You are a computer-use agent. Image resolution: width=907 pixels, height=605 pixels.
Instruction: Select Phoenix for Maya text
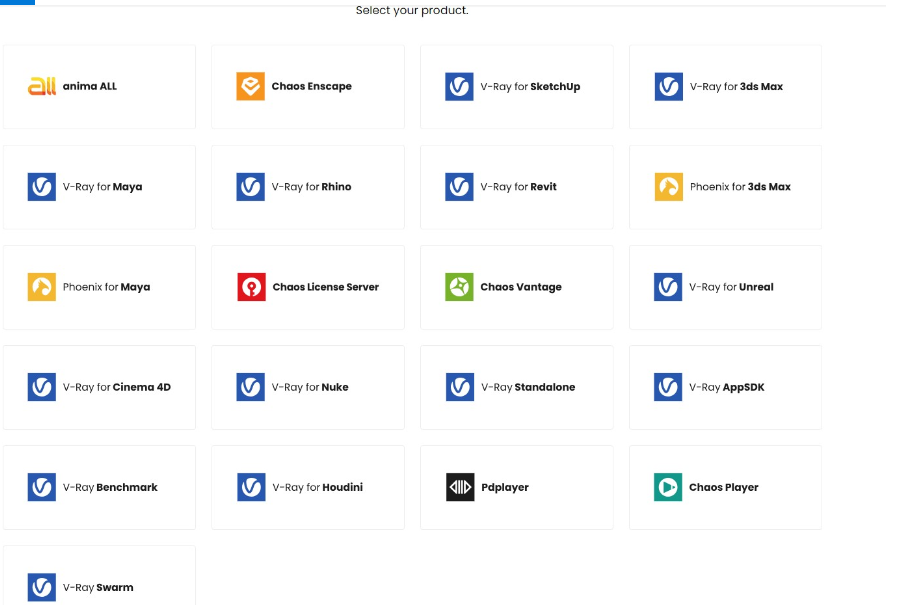[106, 287]
